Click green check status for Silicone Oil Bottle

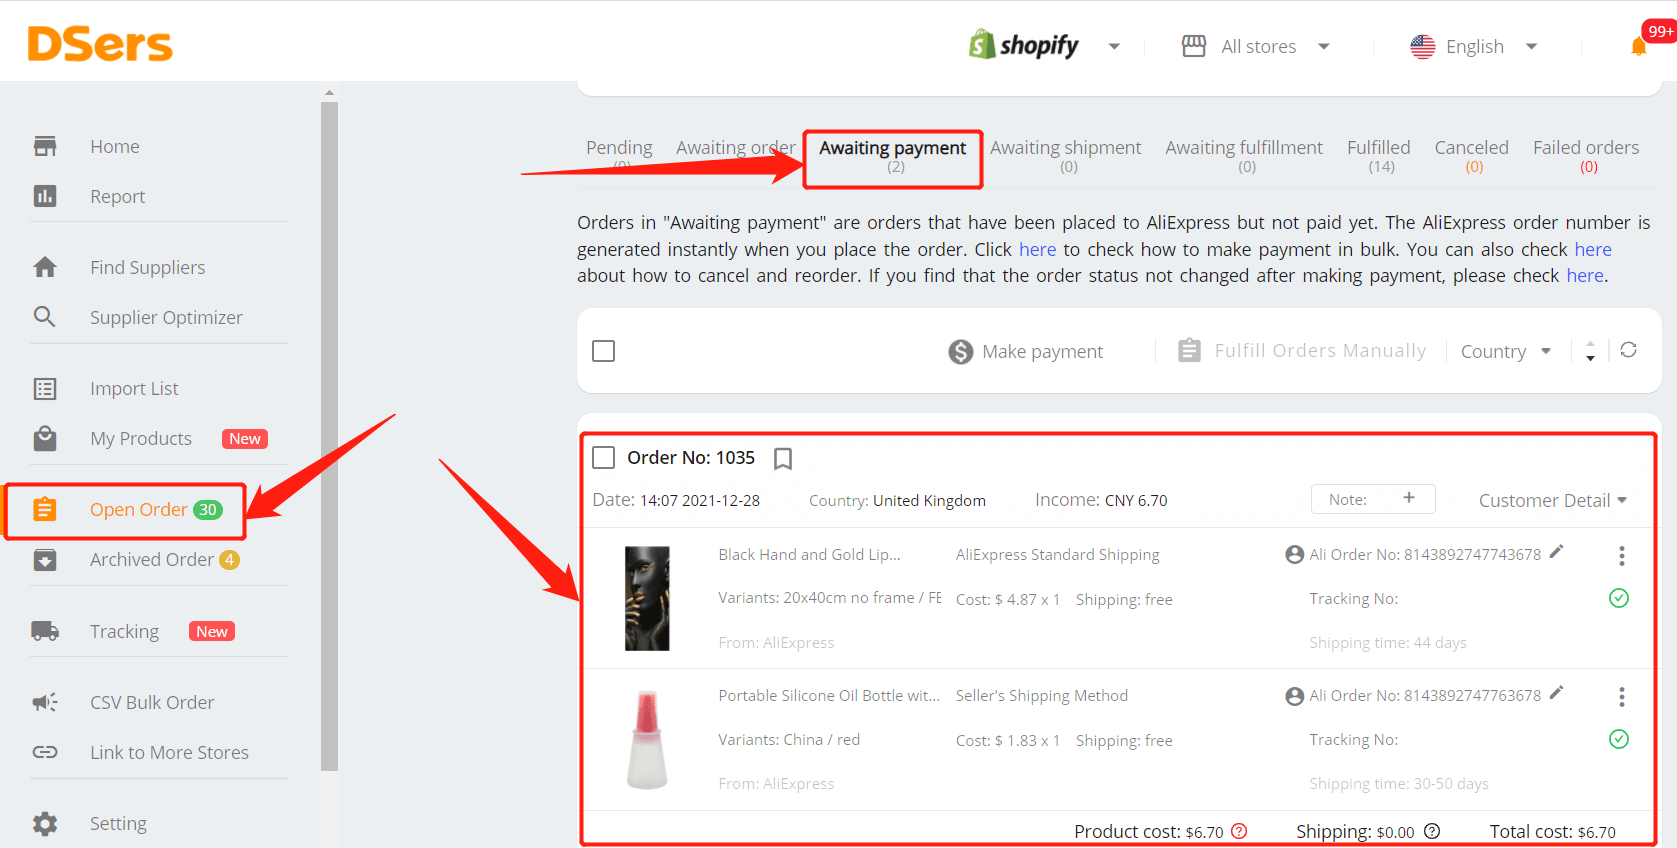(1619, 739)
